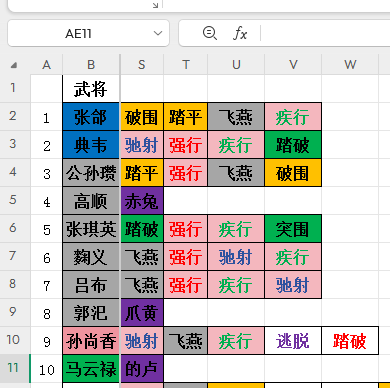Click green 踏破 cell in 张琪英 row

142,229
